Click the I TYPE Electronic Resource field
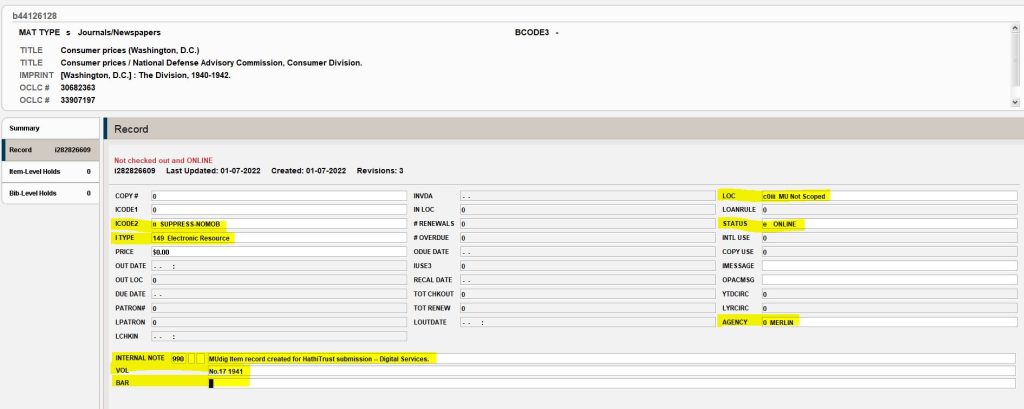This screenshot has width=1024, height=409. (x=277, y=238)
